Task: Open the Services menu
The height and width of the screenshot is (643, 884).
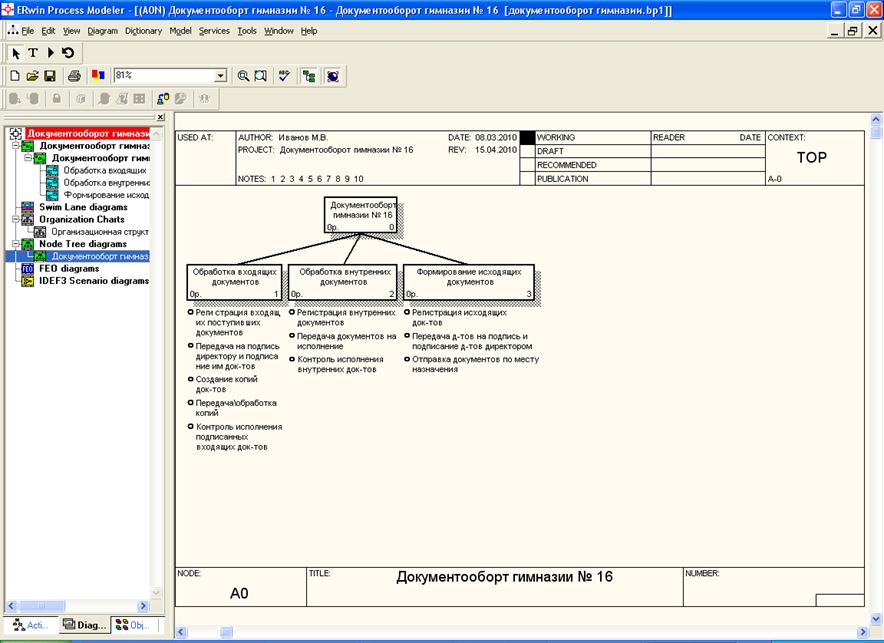Action: tap(214, 31)
